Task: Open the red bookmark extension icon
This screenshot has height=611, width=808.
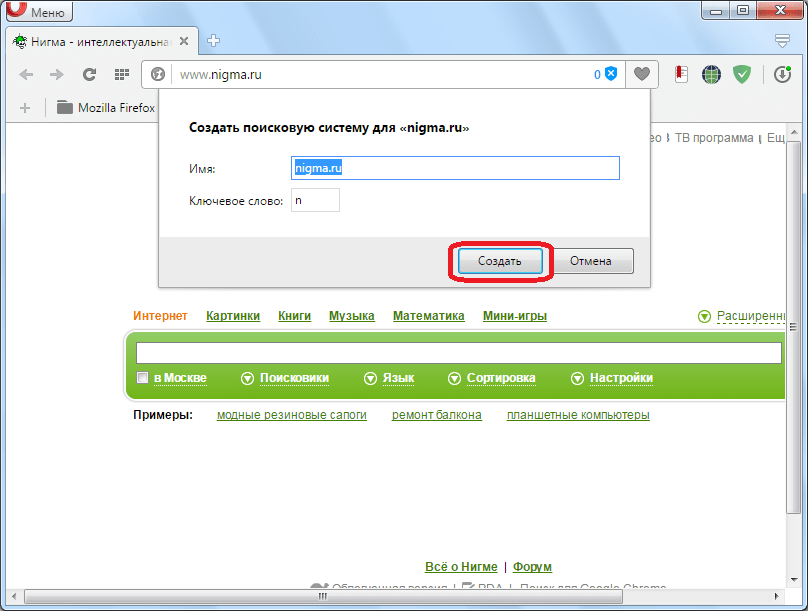Action: click(681, 74)
